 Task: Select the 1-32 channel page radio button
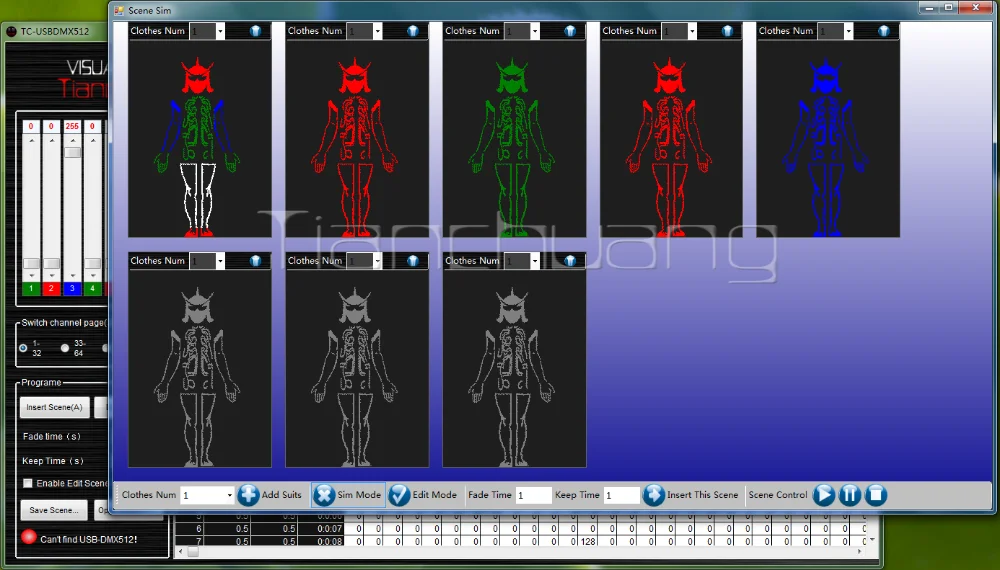tap(24, 348)
